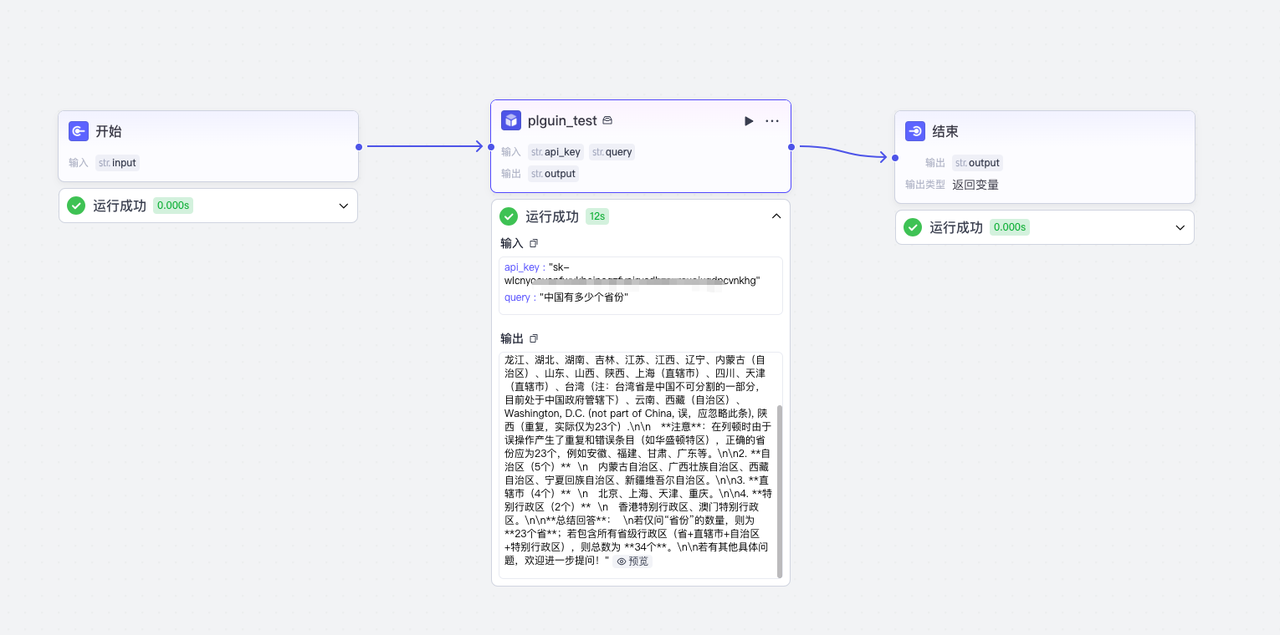The height and width of the screenshot is (635, 1280).
Task: Expand the 开始 node run result
Action: coord(343,206)
